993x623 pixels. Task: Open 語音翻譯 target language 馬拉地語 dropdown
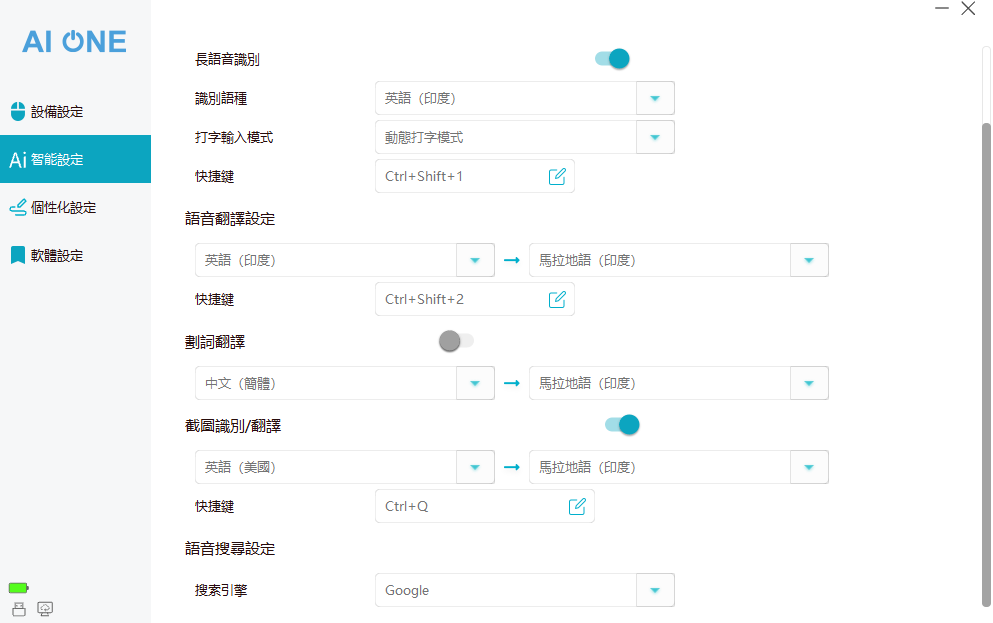point(809,260)
